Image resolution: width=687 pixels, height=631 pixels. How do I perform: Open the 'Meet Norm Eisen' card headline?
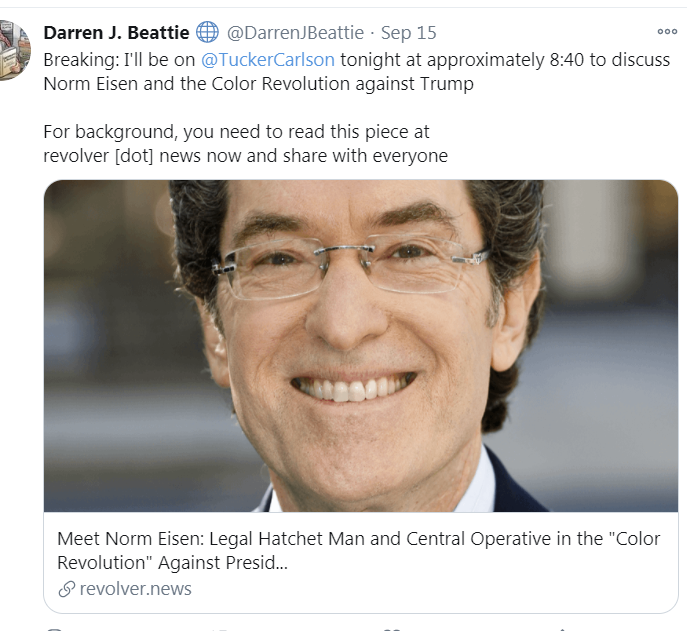coord(358,550)
